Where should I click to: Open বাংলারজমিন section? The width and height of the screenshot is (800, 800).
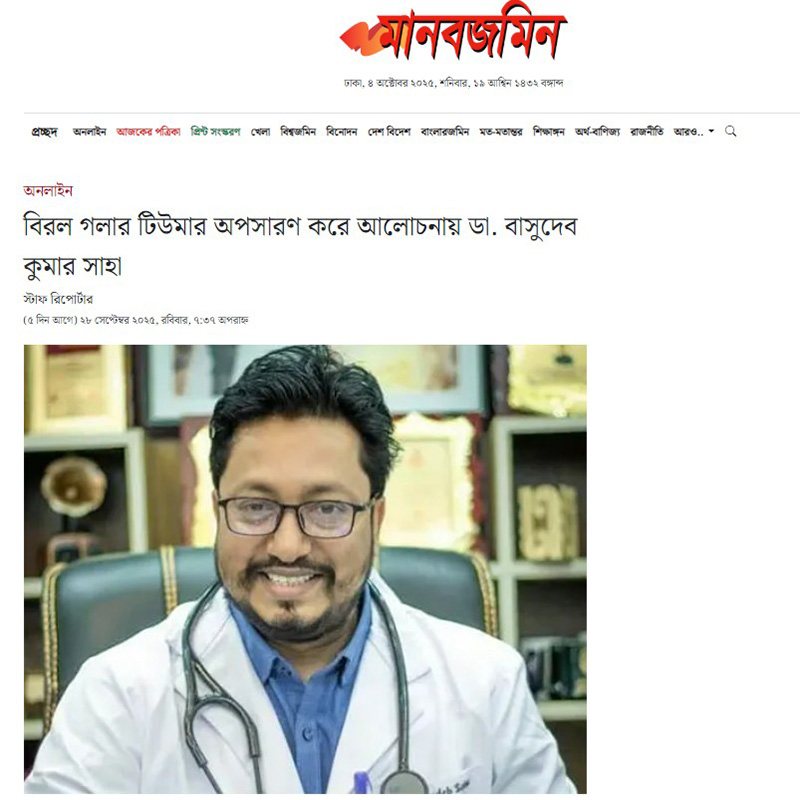[445, 132]
